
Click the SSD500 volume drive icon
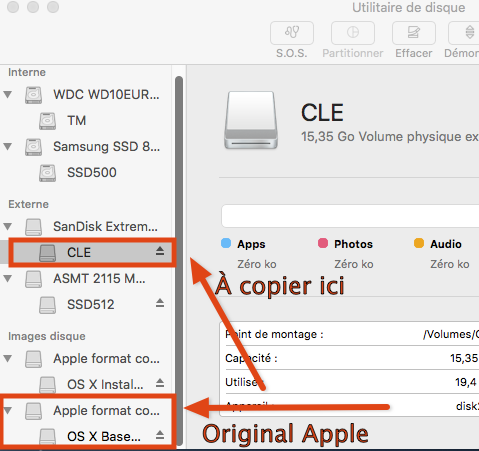point(47,173)
